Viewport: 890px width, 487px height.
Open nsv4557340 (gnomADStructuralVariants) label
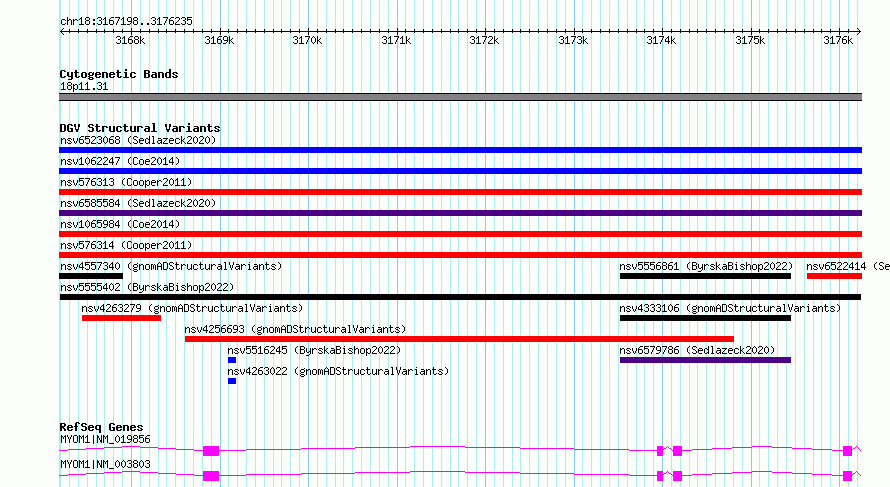coord(171,266)
